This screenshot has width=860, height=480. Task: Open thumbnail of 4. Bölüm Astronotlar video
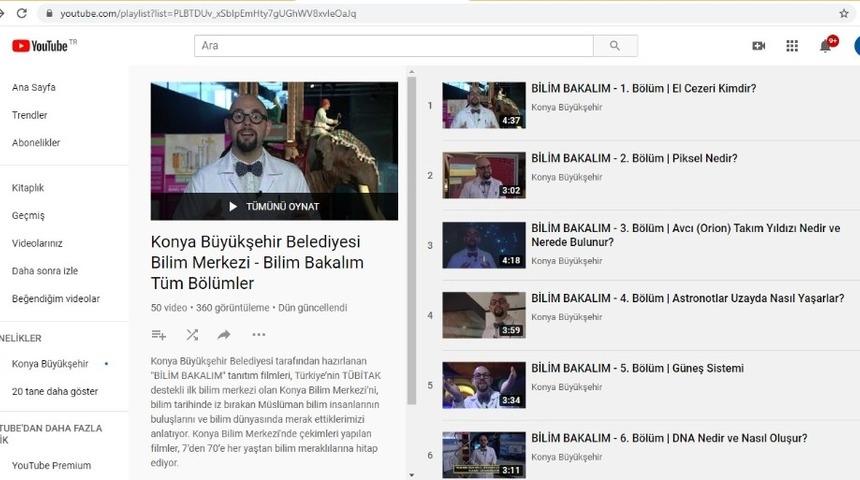pos(484,315)
